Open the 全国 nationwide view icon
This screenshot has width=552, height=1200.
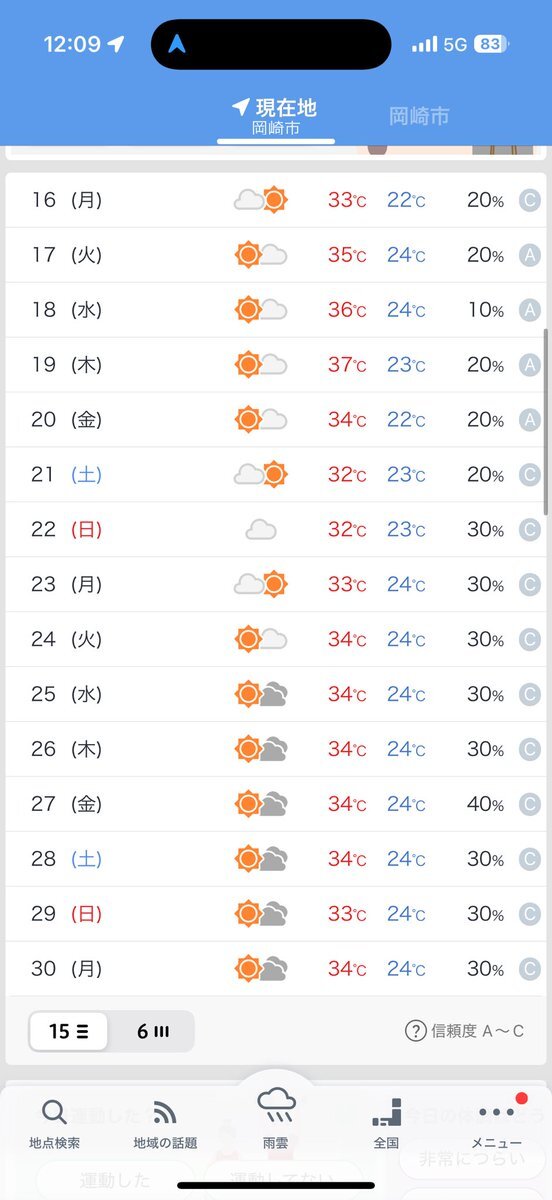pyautogui.click(x=386, y=1123)
